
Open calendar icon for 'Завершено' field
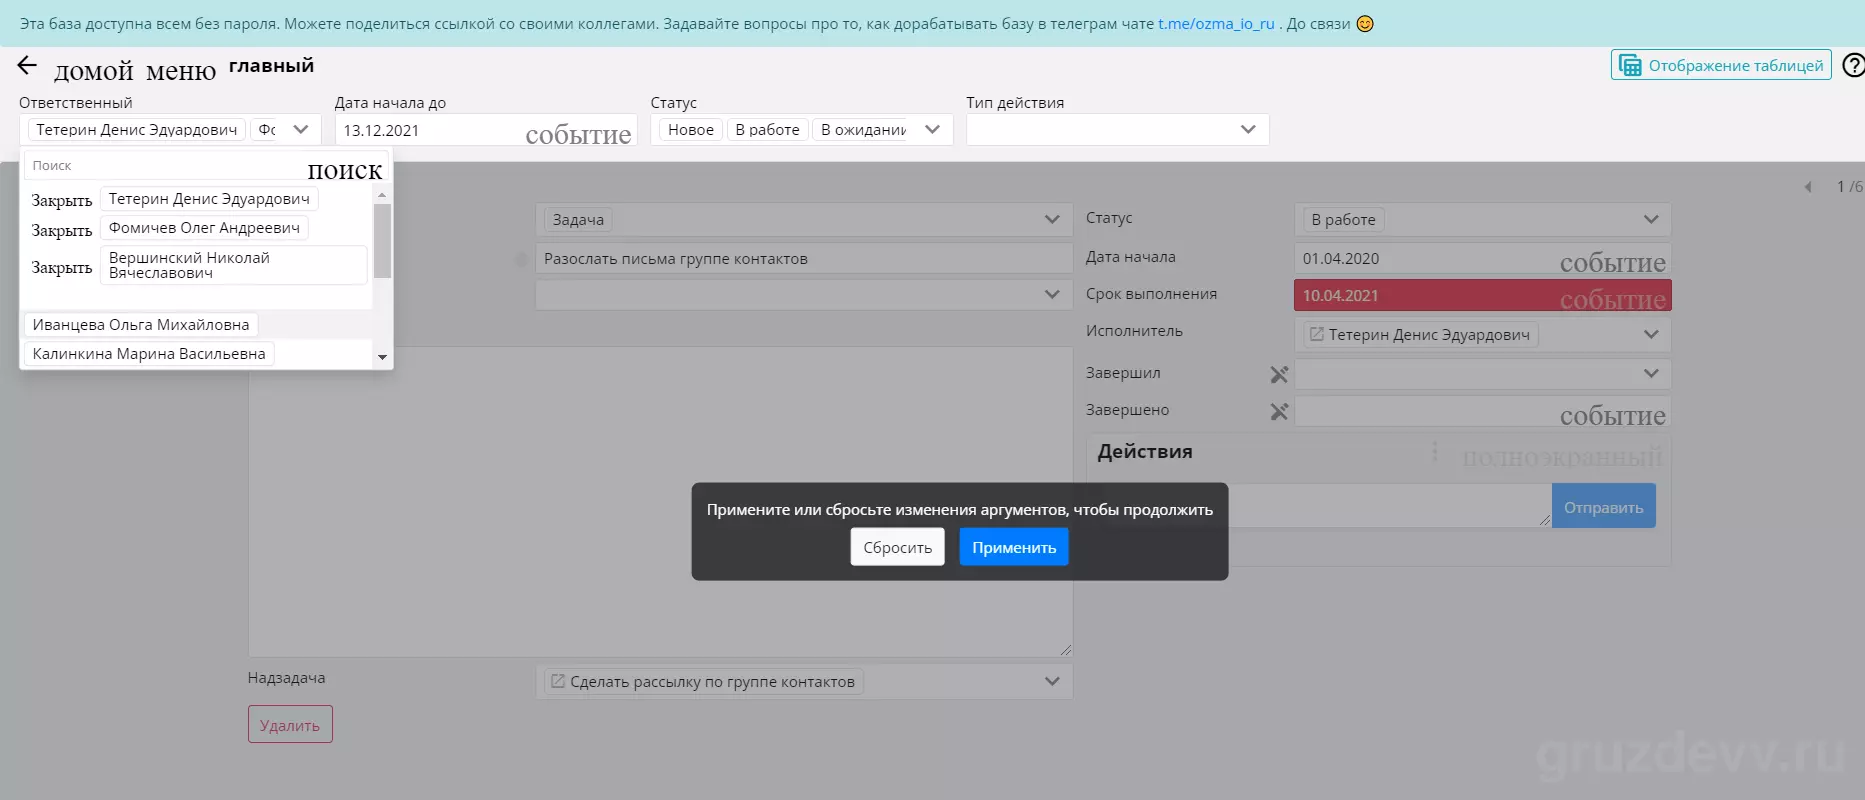(1612, 415)
